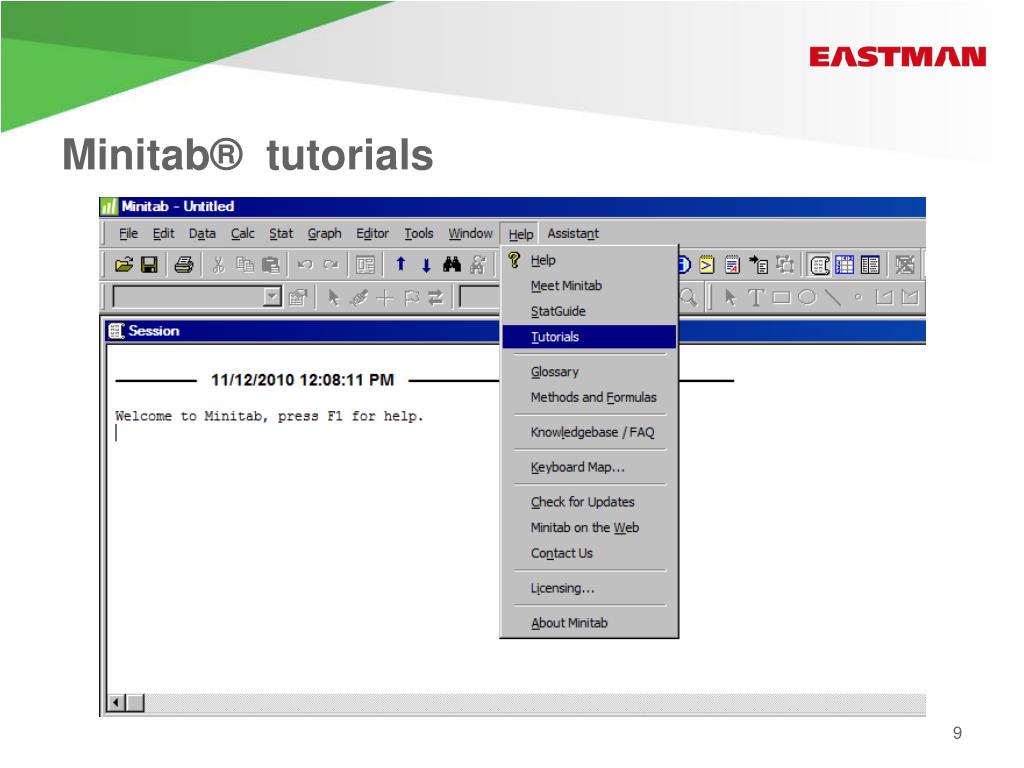
Task: Select the Ellipse drawing tool
Action: coord(806,297)
